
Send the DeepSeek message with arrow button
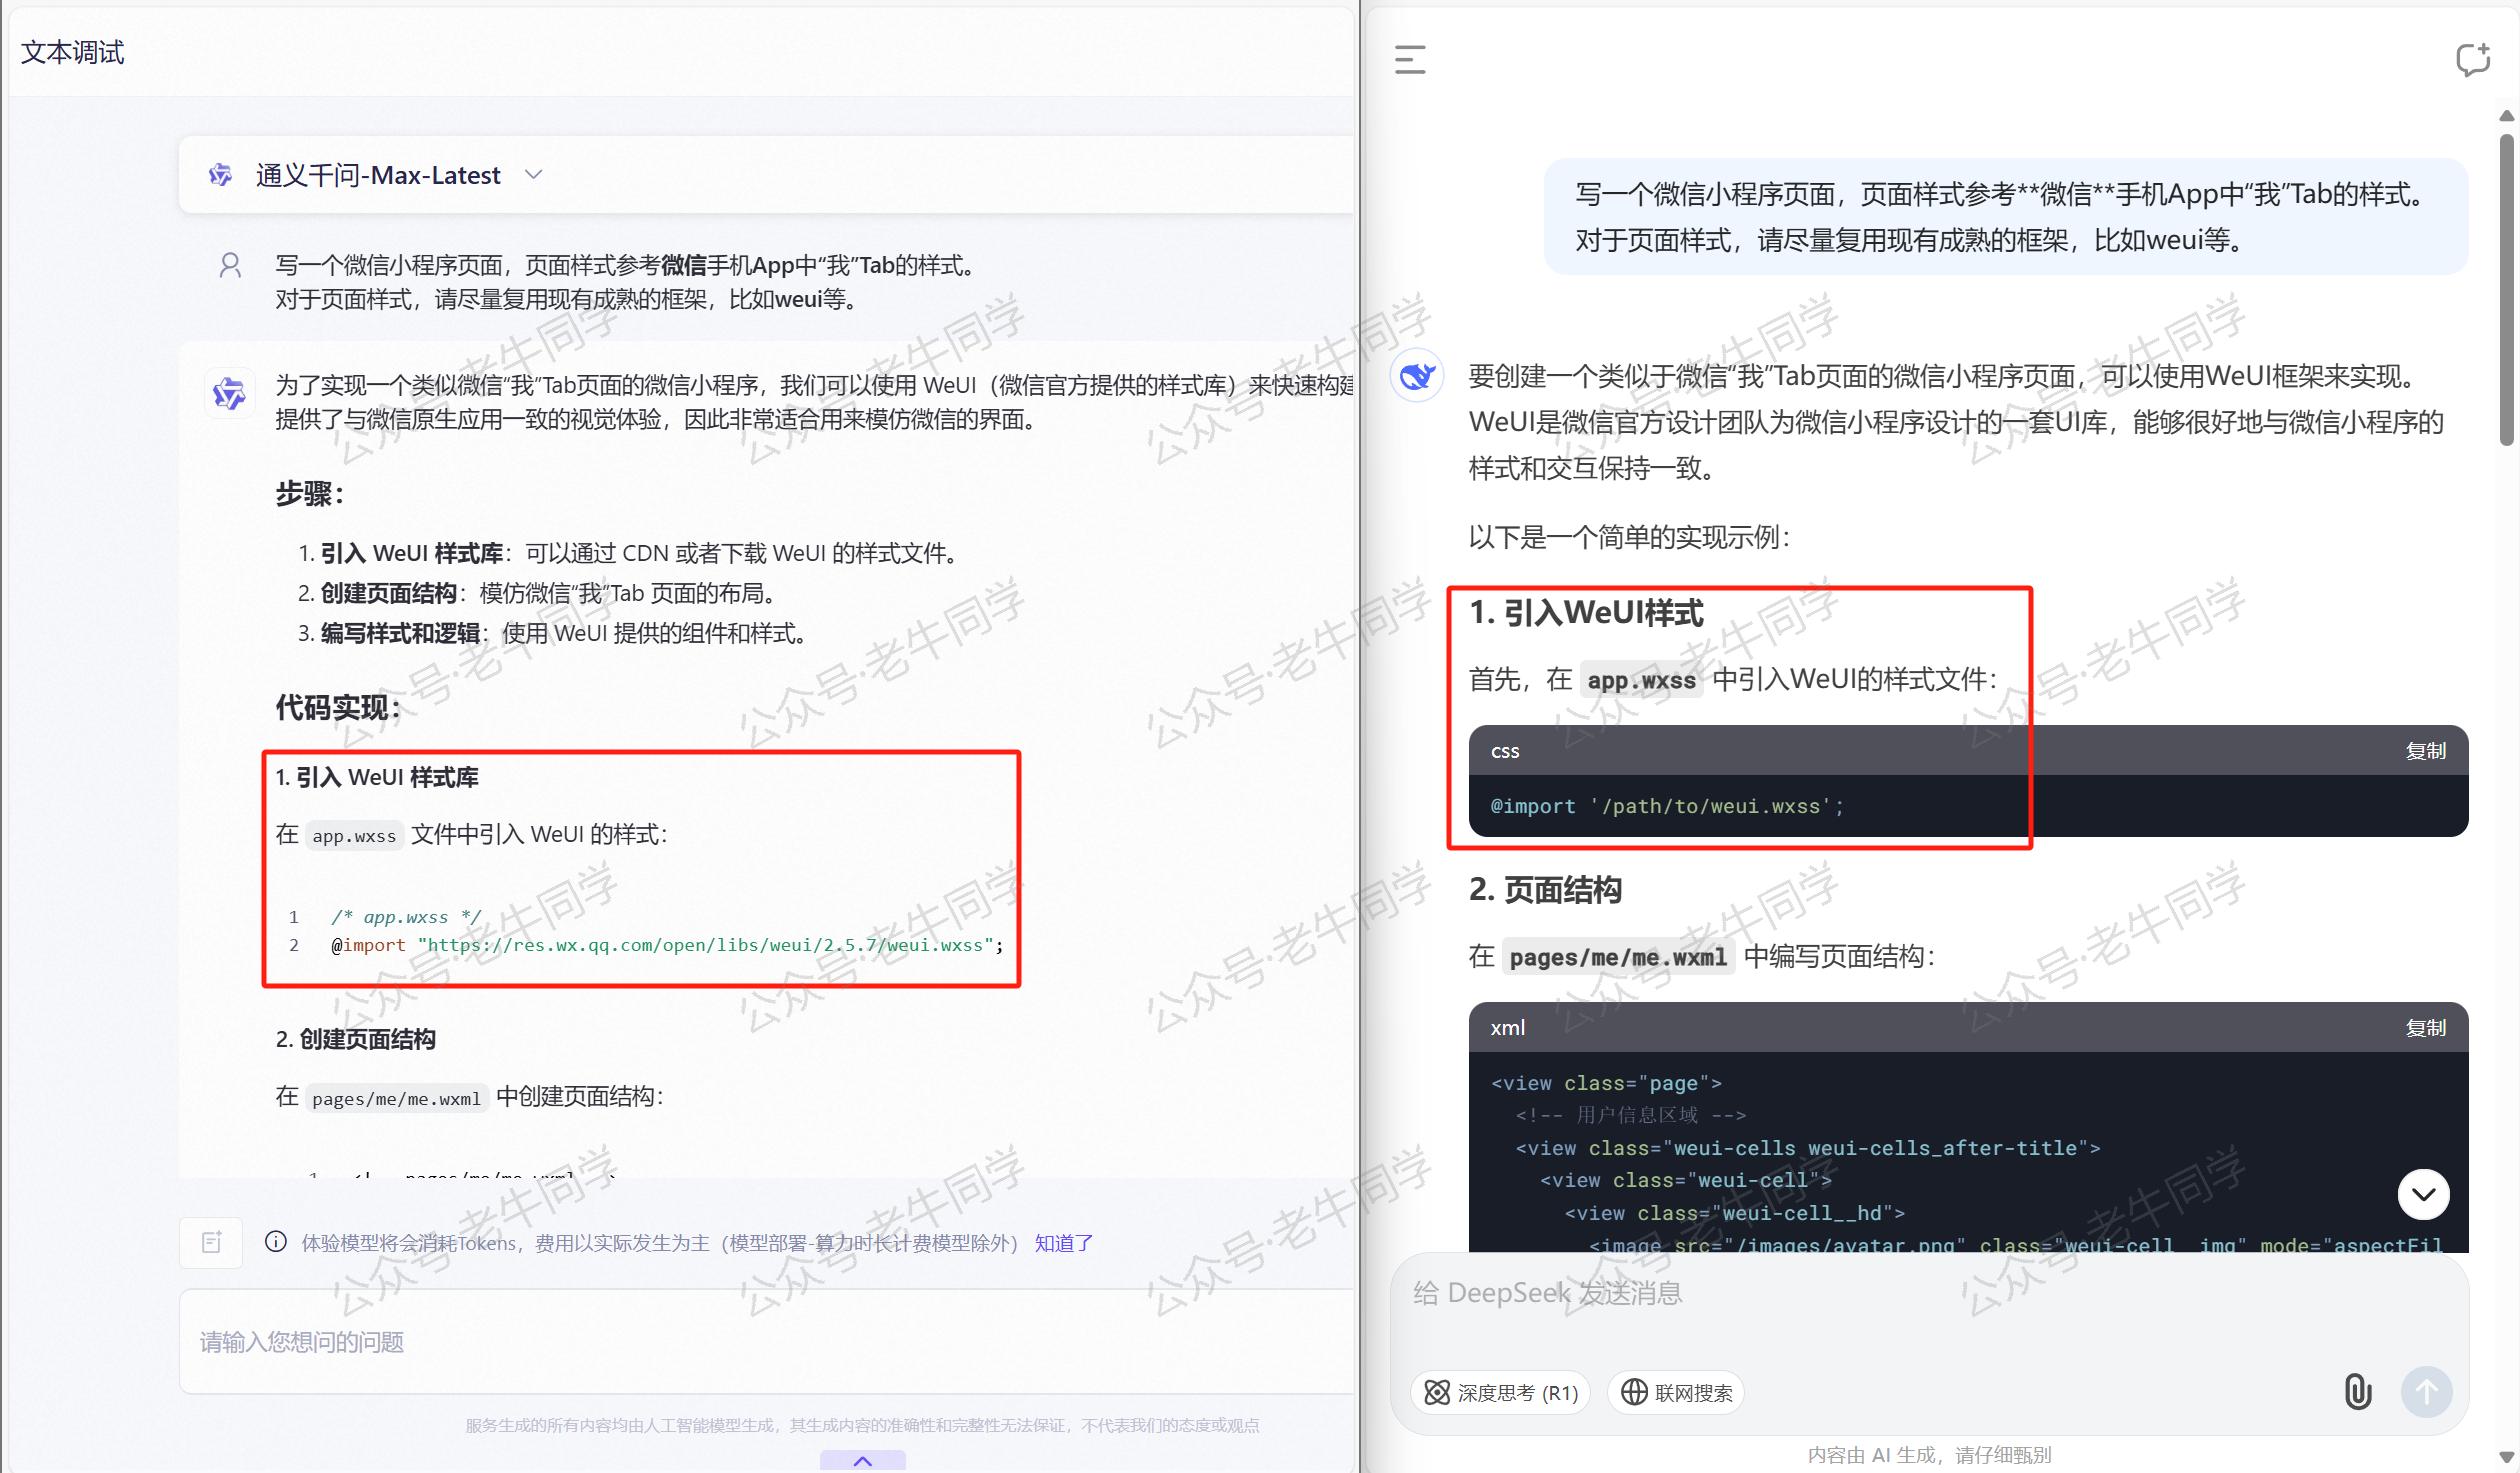coord(2427,1391)
